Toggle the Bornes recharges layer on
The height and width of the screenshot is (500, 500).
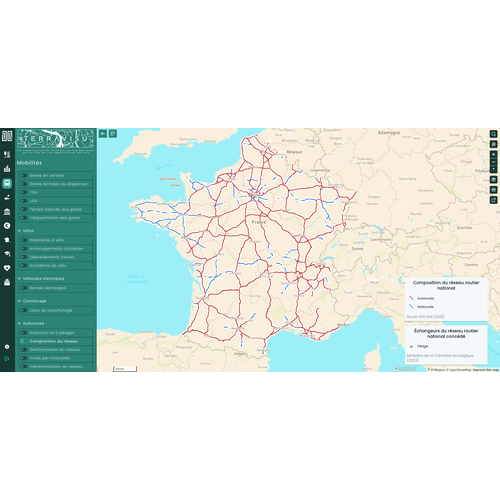(56, 288)
